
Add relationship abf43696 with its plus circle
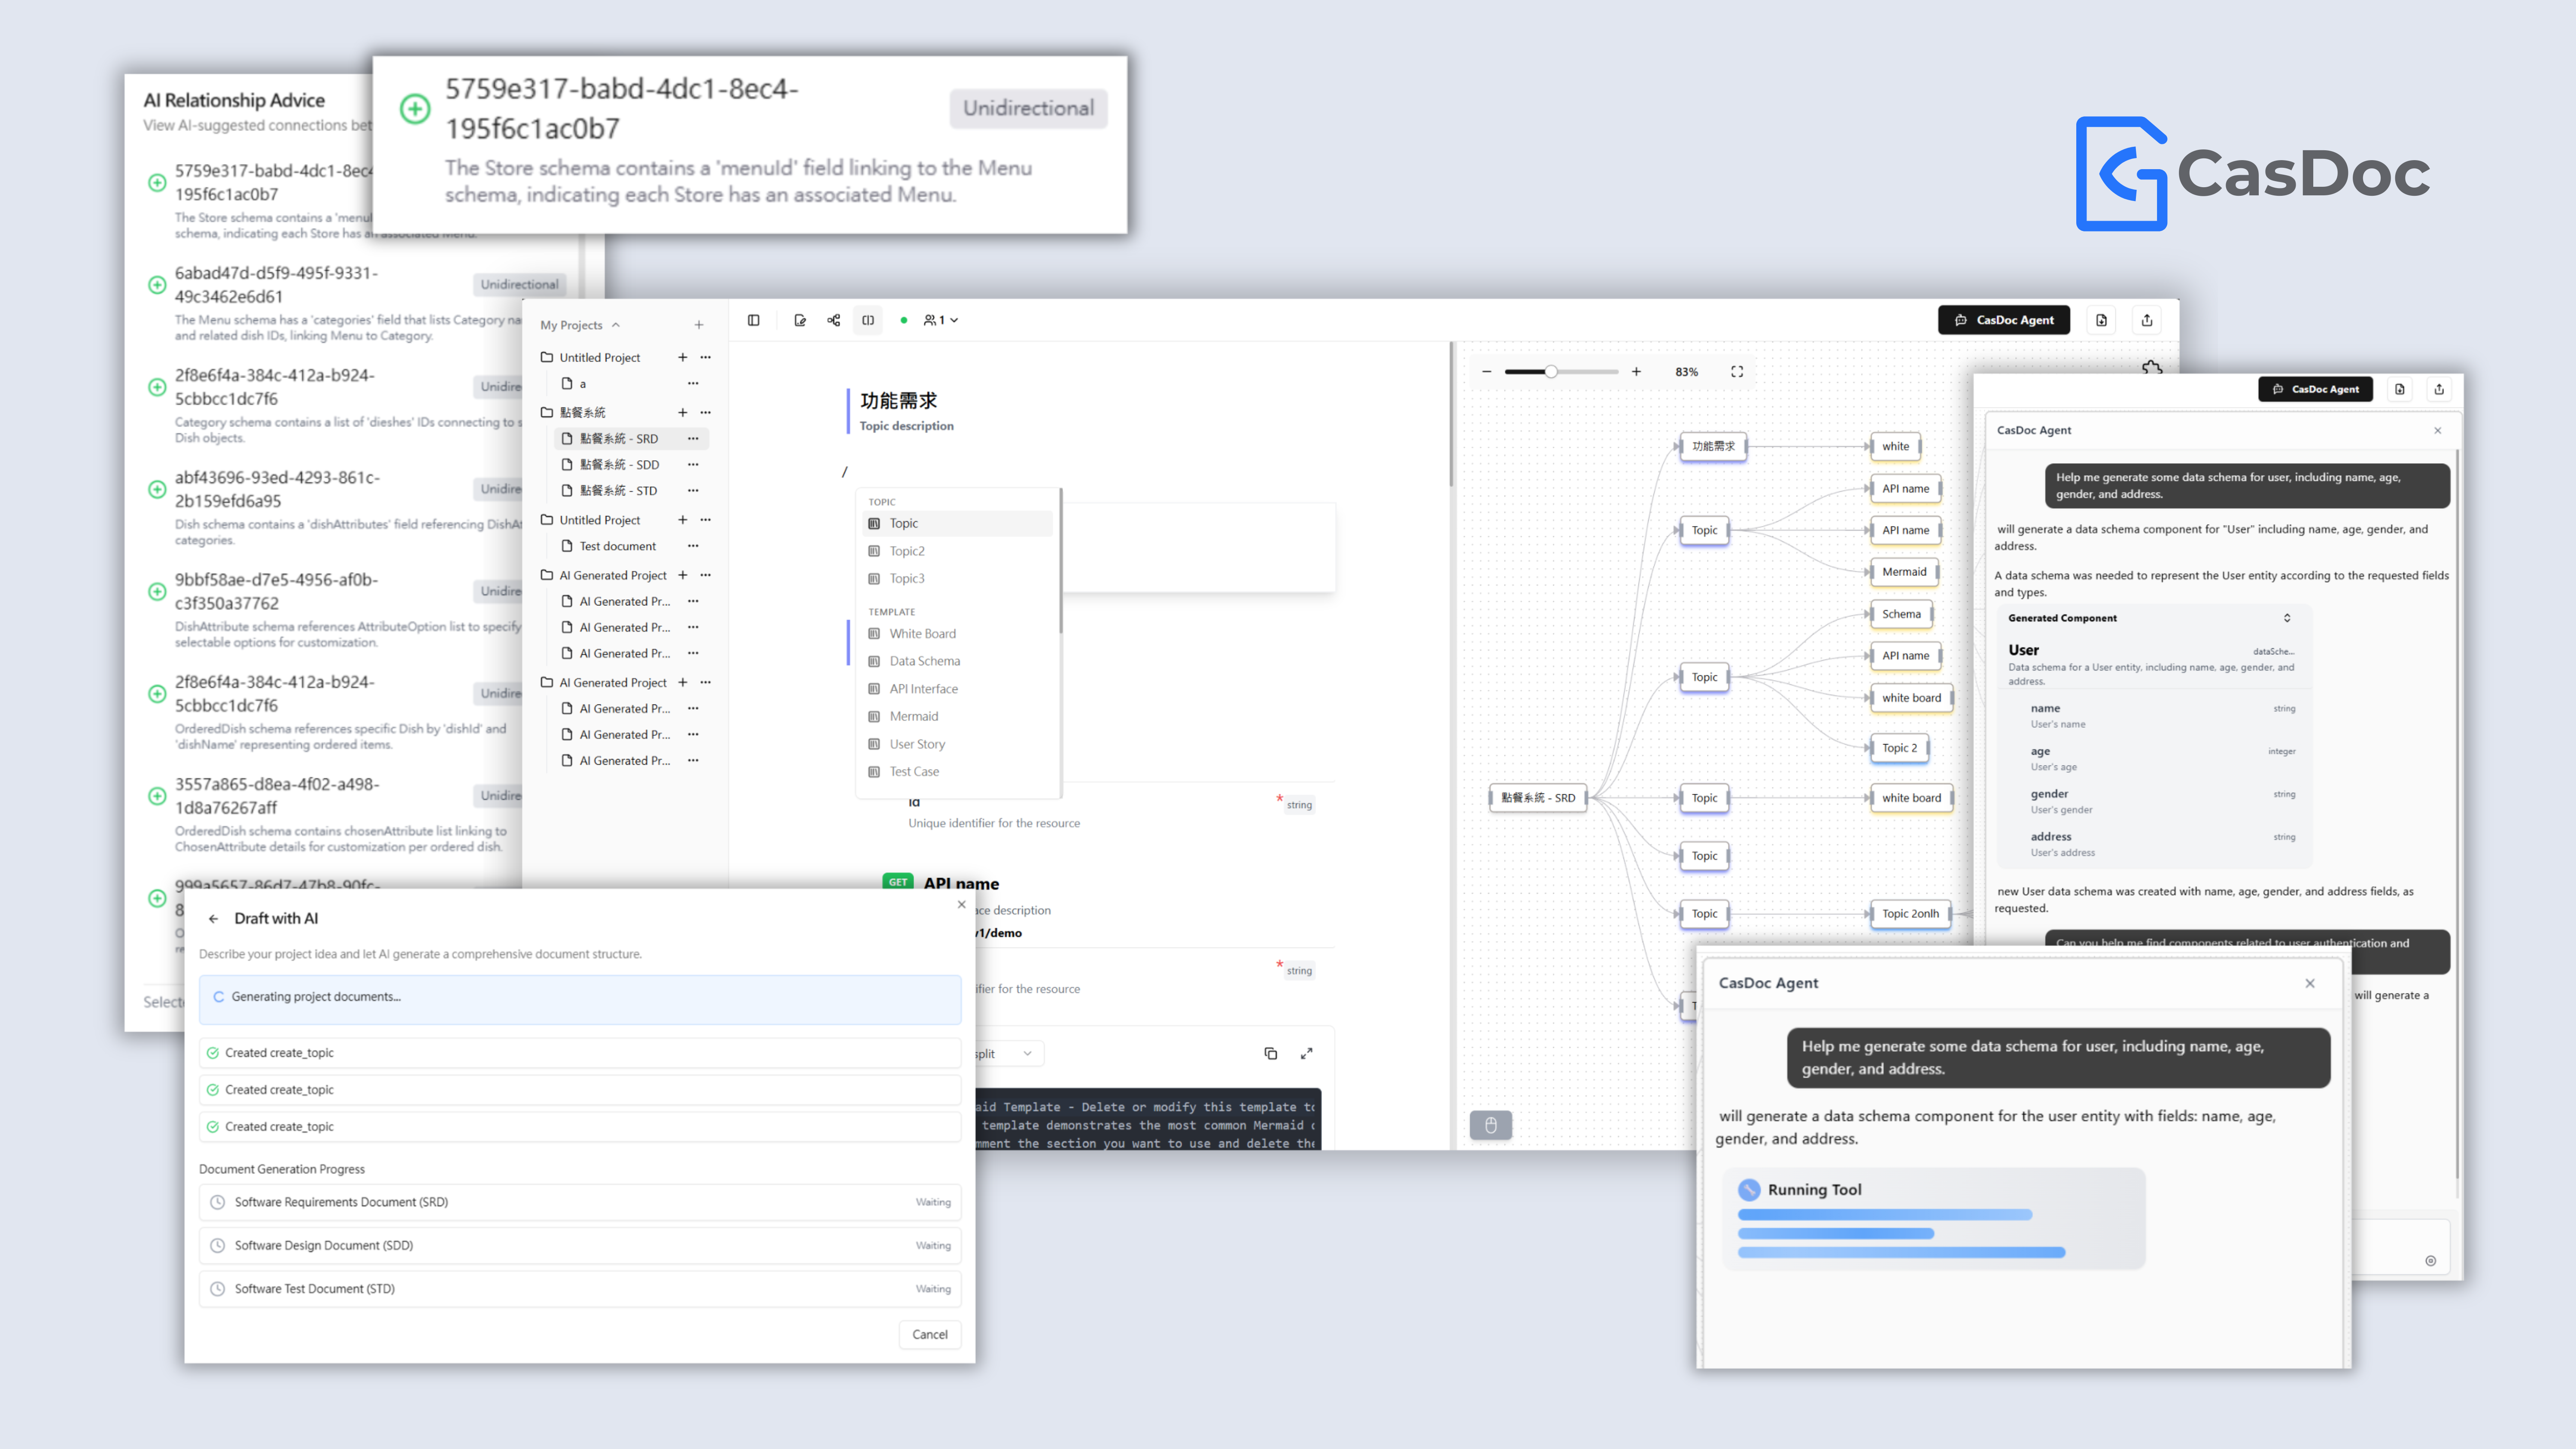[x=157, y=489]
